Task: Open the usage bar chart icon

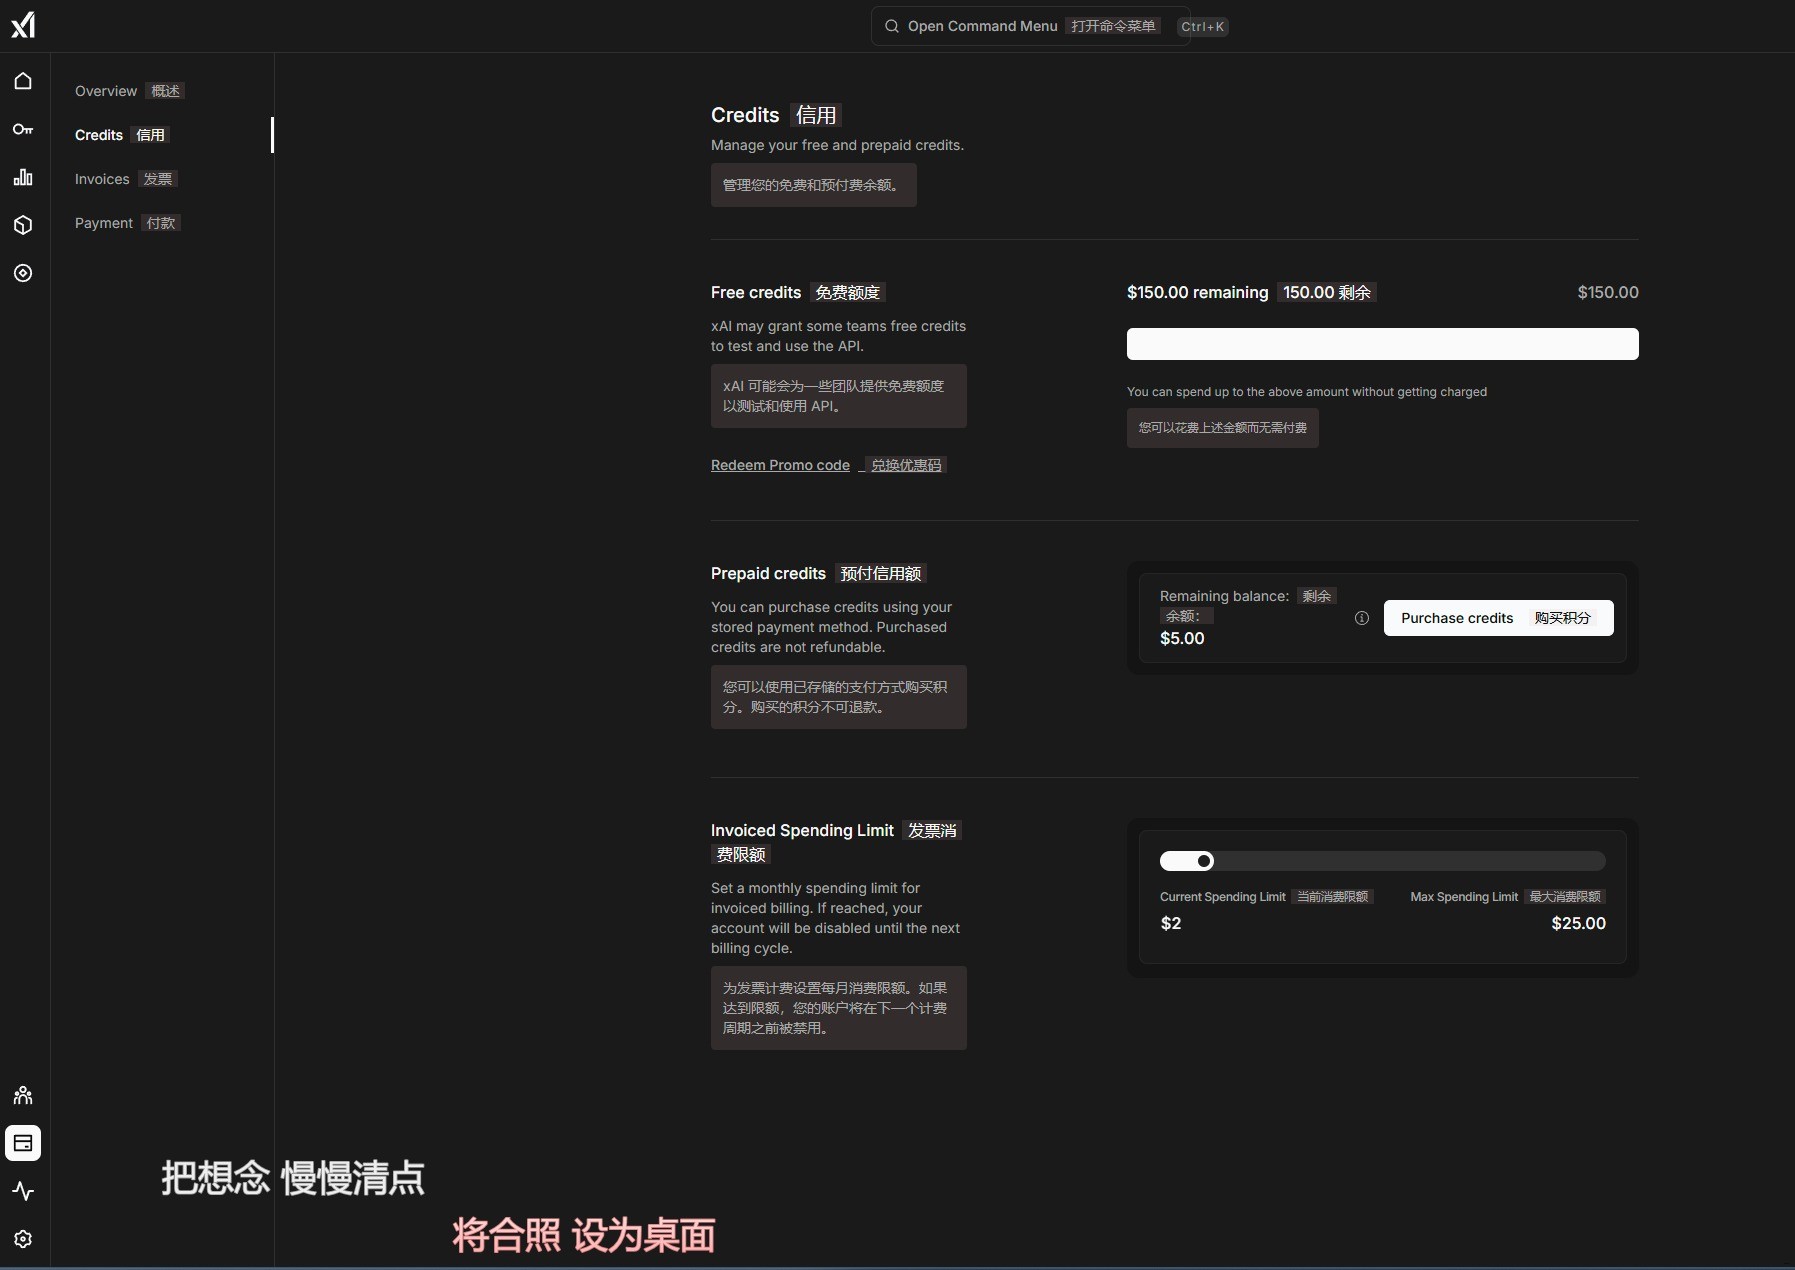Action: [23, 177]
